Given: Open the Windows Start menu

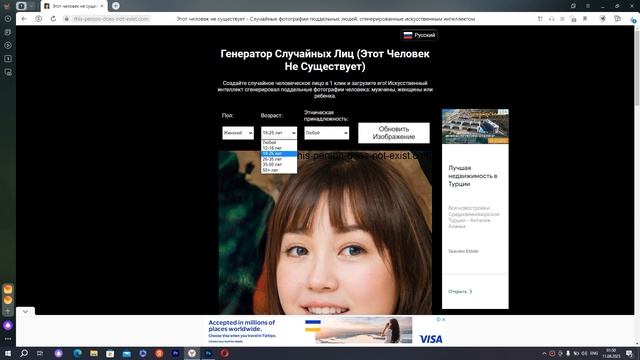Looking at the screenshot, I should (8, 353).
